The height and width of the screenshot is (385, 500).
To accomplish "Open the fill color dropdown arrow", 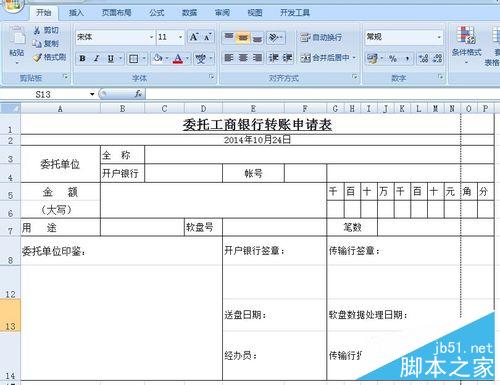I will 167,59.
